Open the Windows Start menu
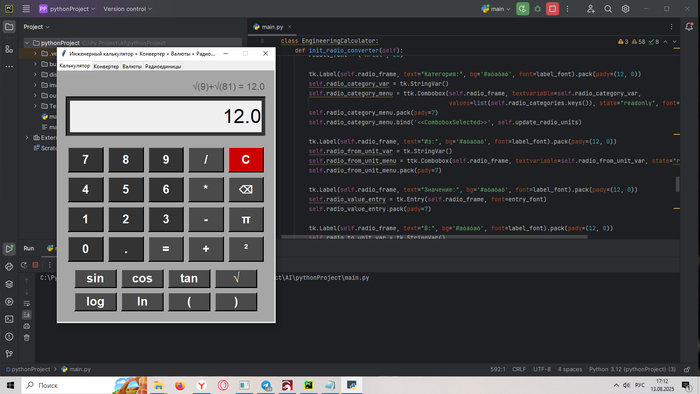This screenshot has height=394, width=700. [x=10, y=385]
